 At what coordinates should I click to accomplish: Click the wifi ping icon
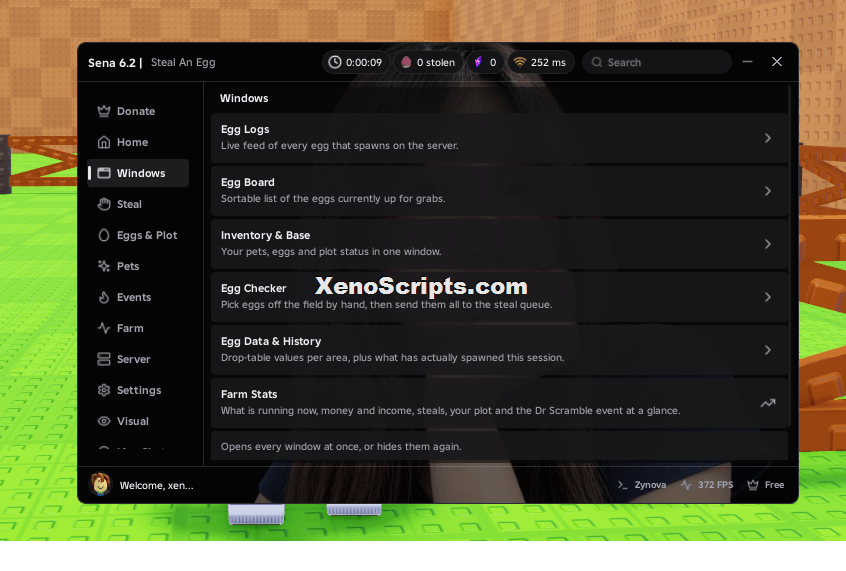click(520, 62)
